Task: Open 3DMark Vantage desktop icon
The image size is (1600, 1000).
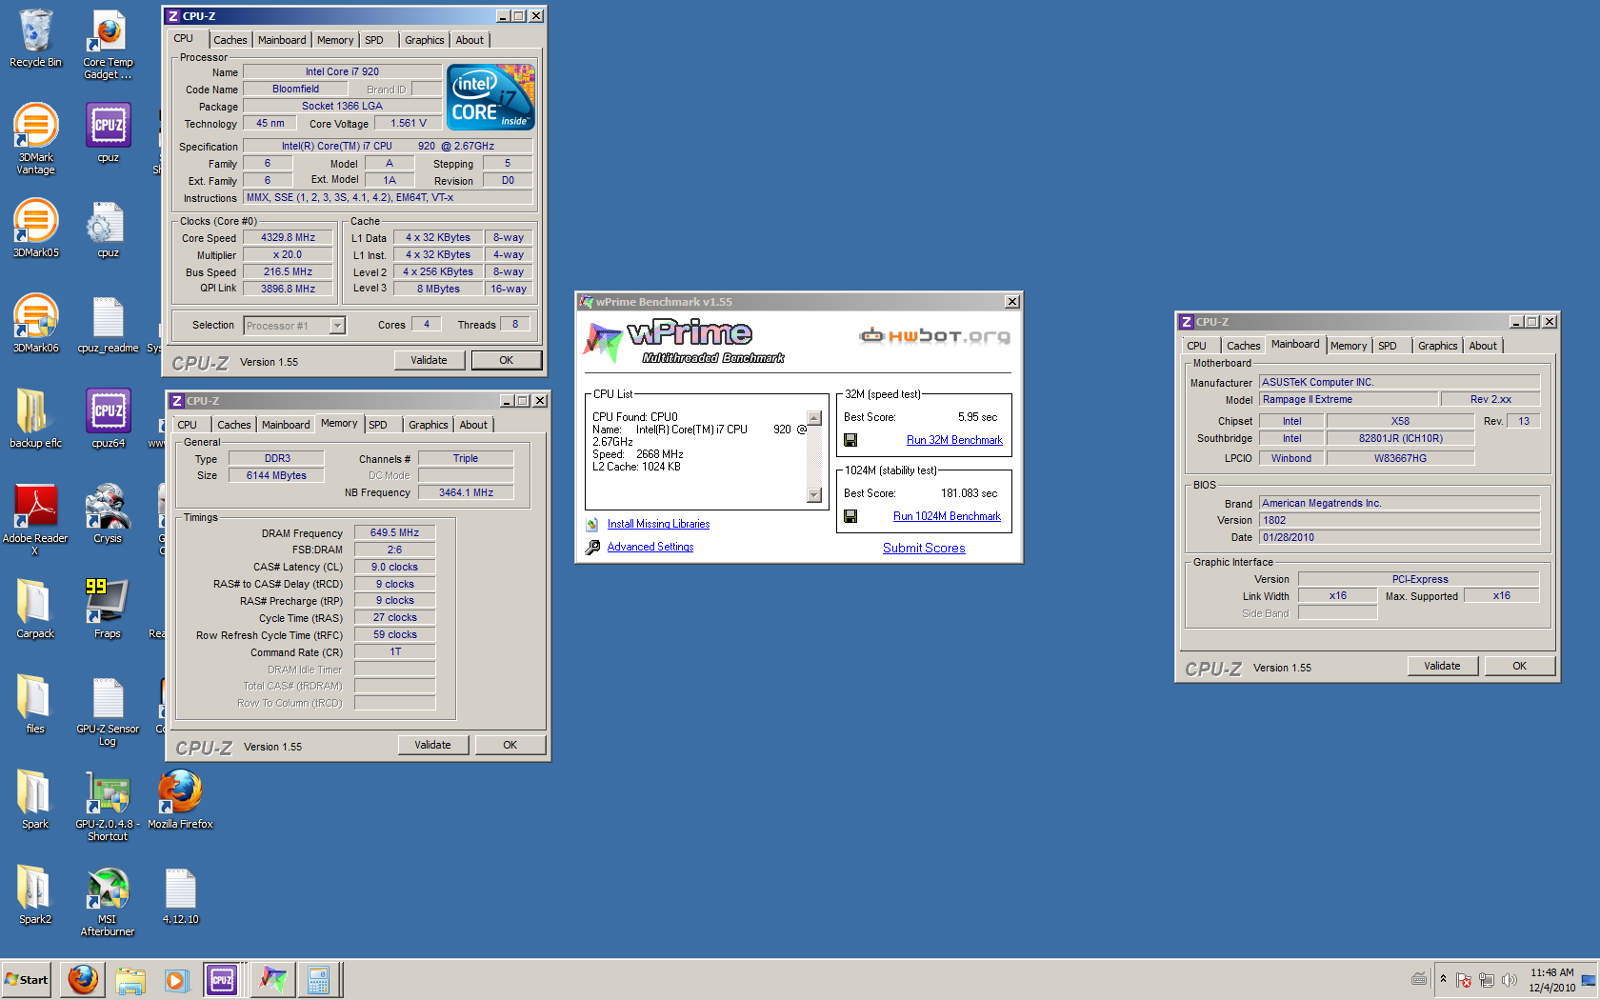Action: [35, 138]
